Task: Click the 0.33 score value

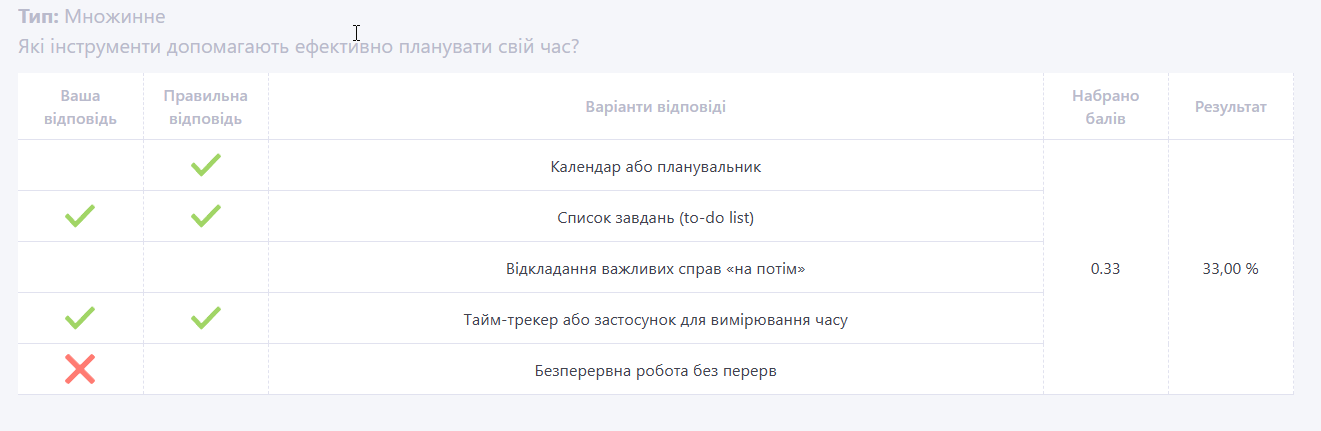Action: 1105,269
